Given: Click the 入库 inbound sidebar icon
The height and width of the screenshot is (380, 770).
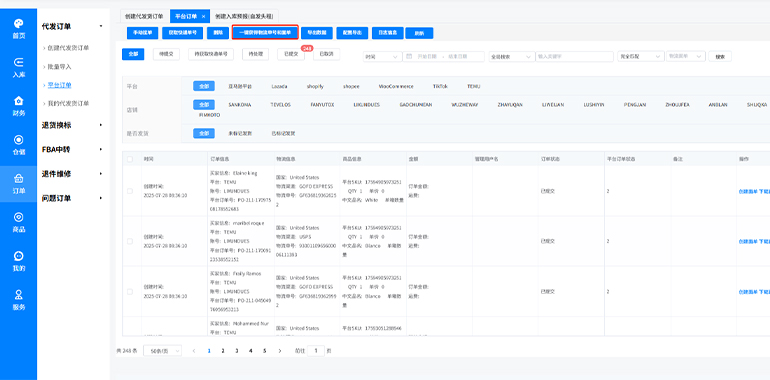Looking at the screenshot, I should pos(18,62).
